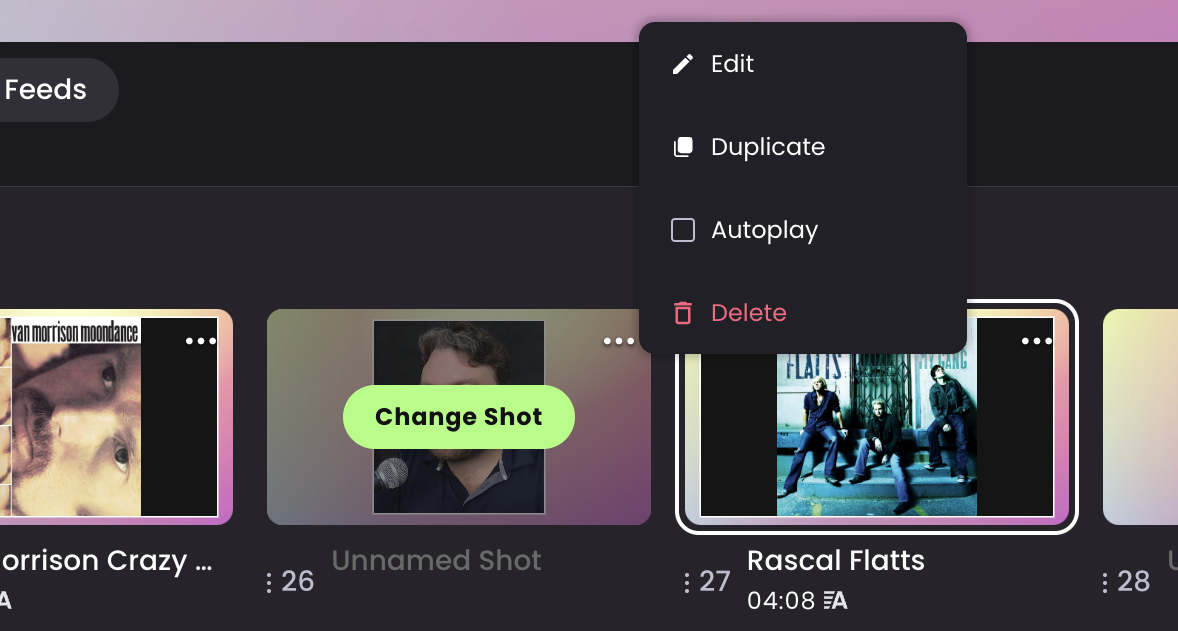Click the "orrison Crazy ..." shot title
The width and height of the screenshot is (1178, 631).
106,561
